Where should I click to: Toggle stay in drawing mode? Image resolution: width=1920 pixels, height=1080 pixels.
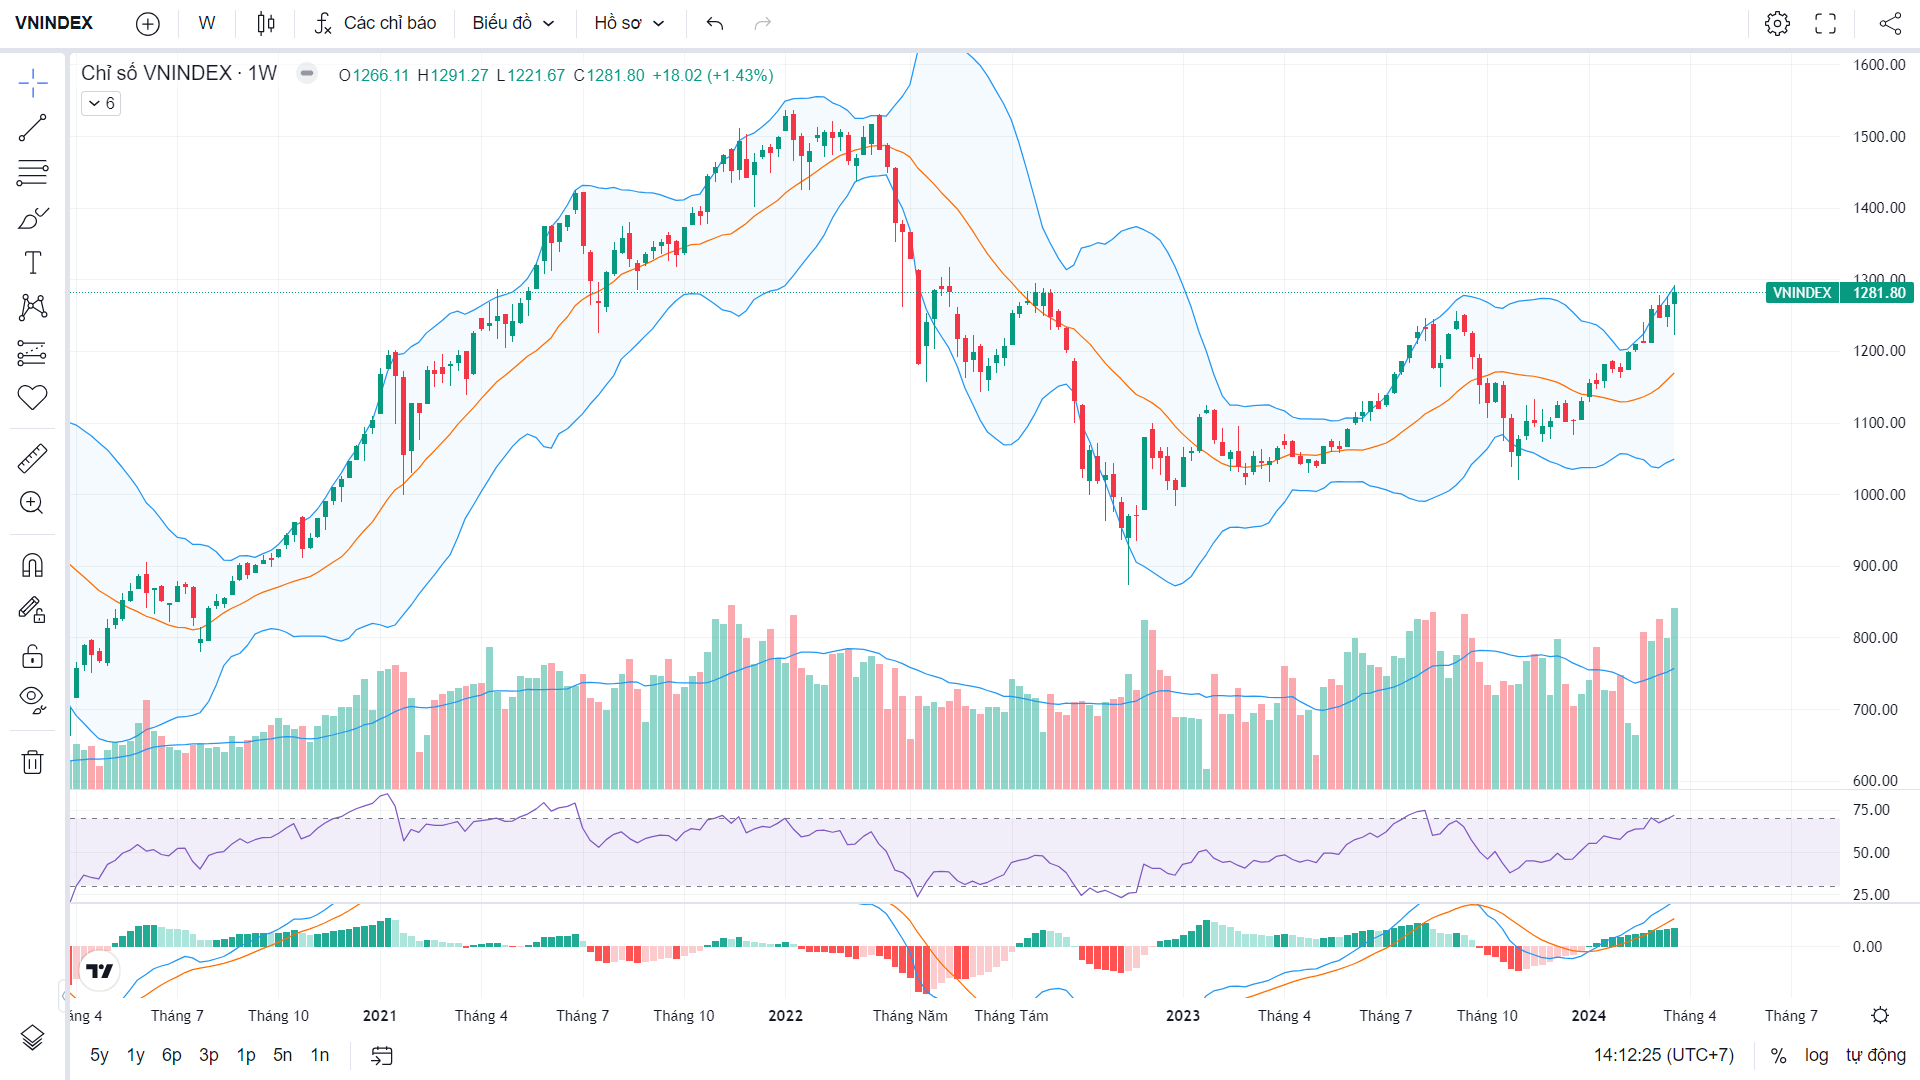coord(33,610)
